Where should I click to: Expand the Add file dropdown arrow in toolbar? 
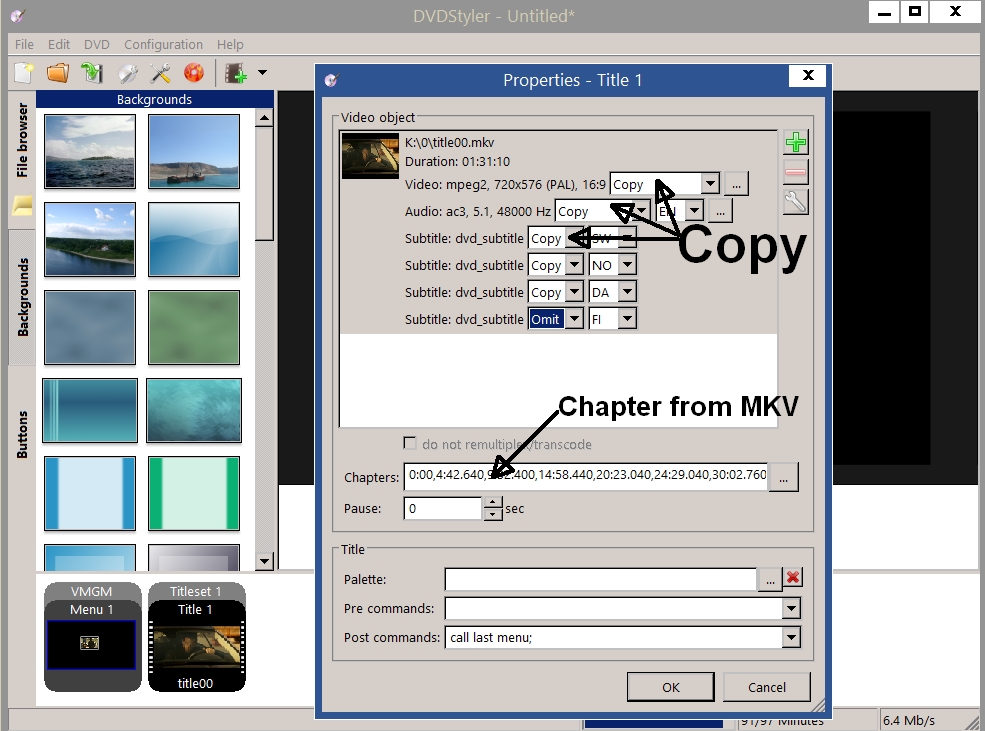click(x=263, y=73)
